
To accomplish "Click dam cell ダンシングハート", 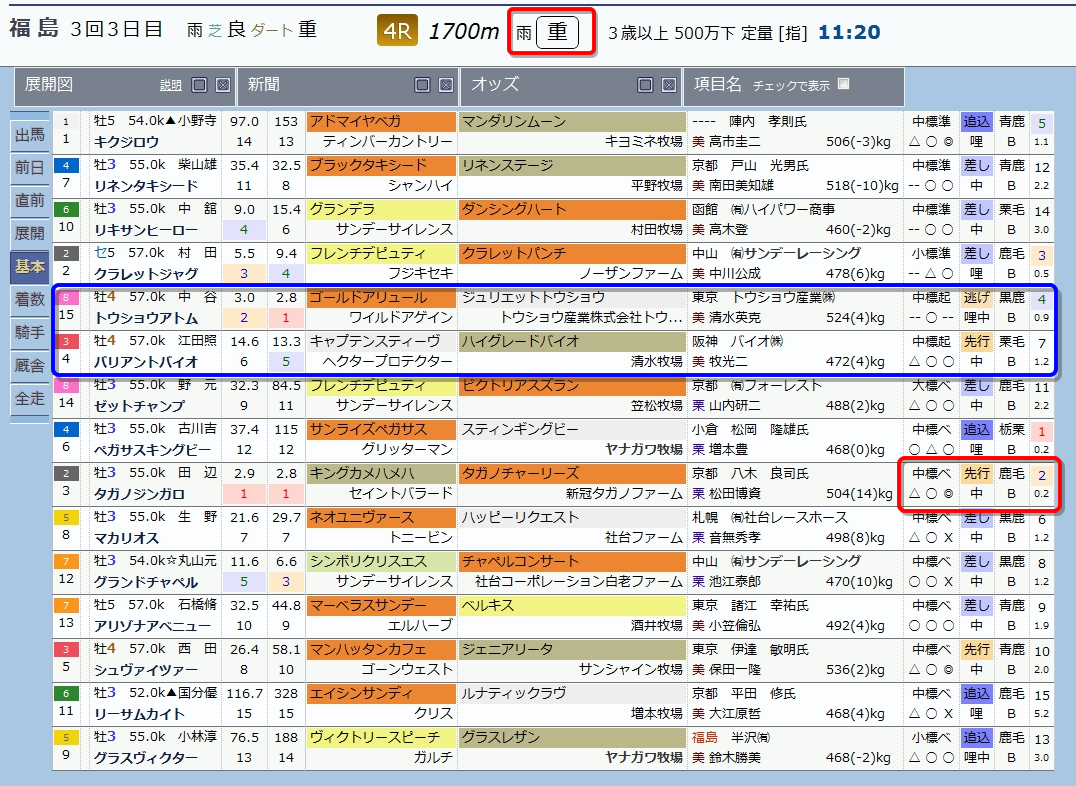I will (x=572, y=209).
